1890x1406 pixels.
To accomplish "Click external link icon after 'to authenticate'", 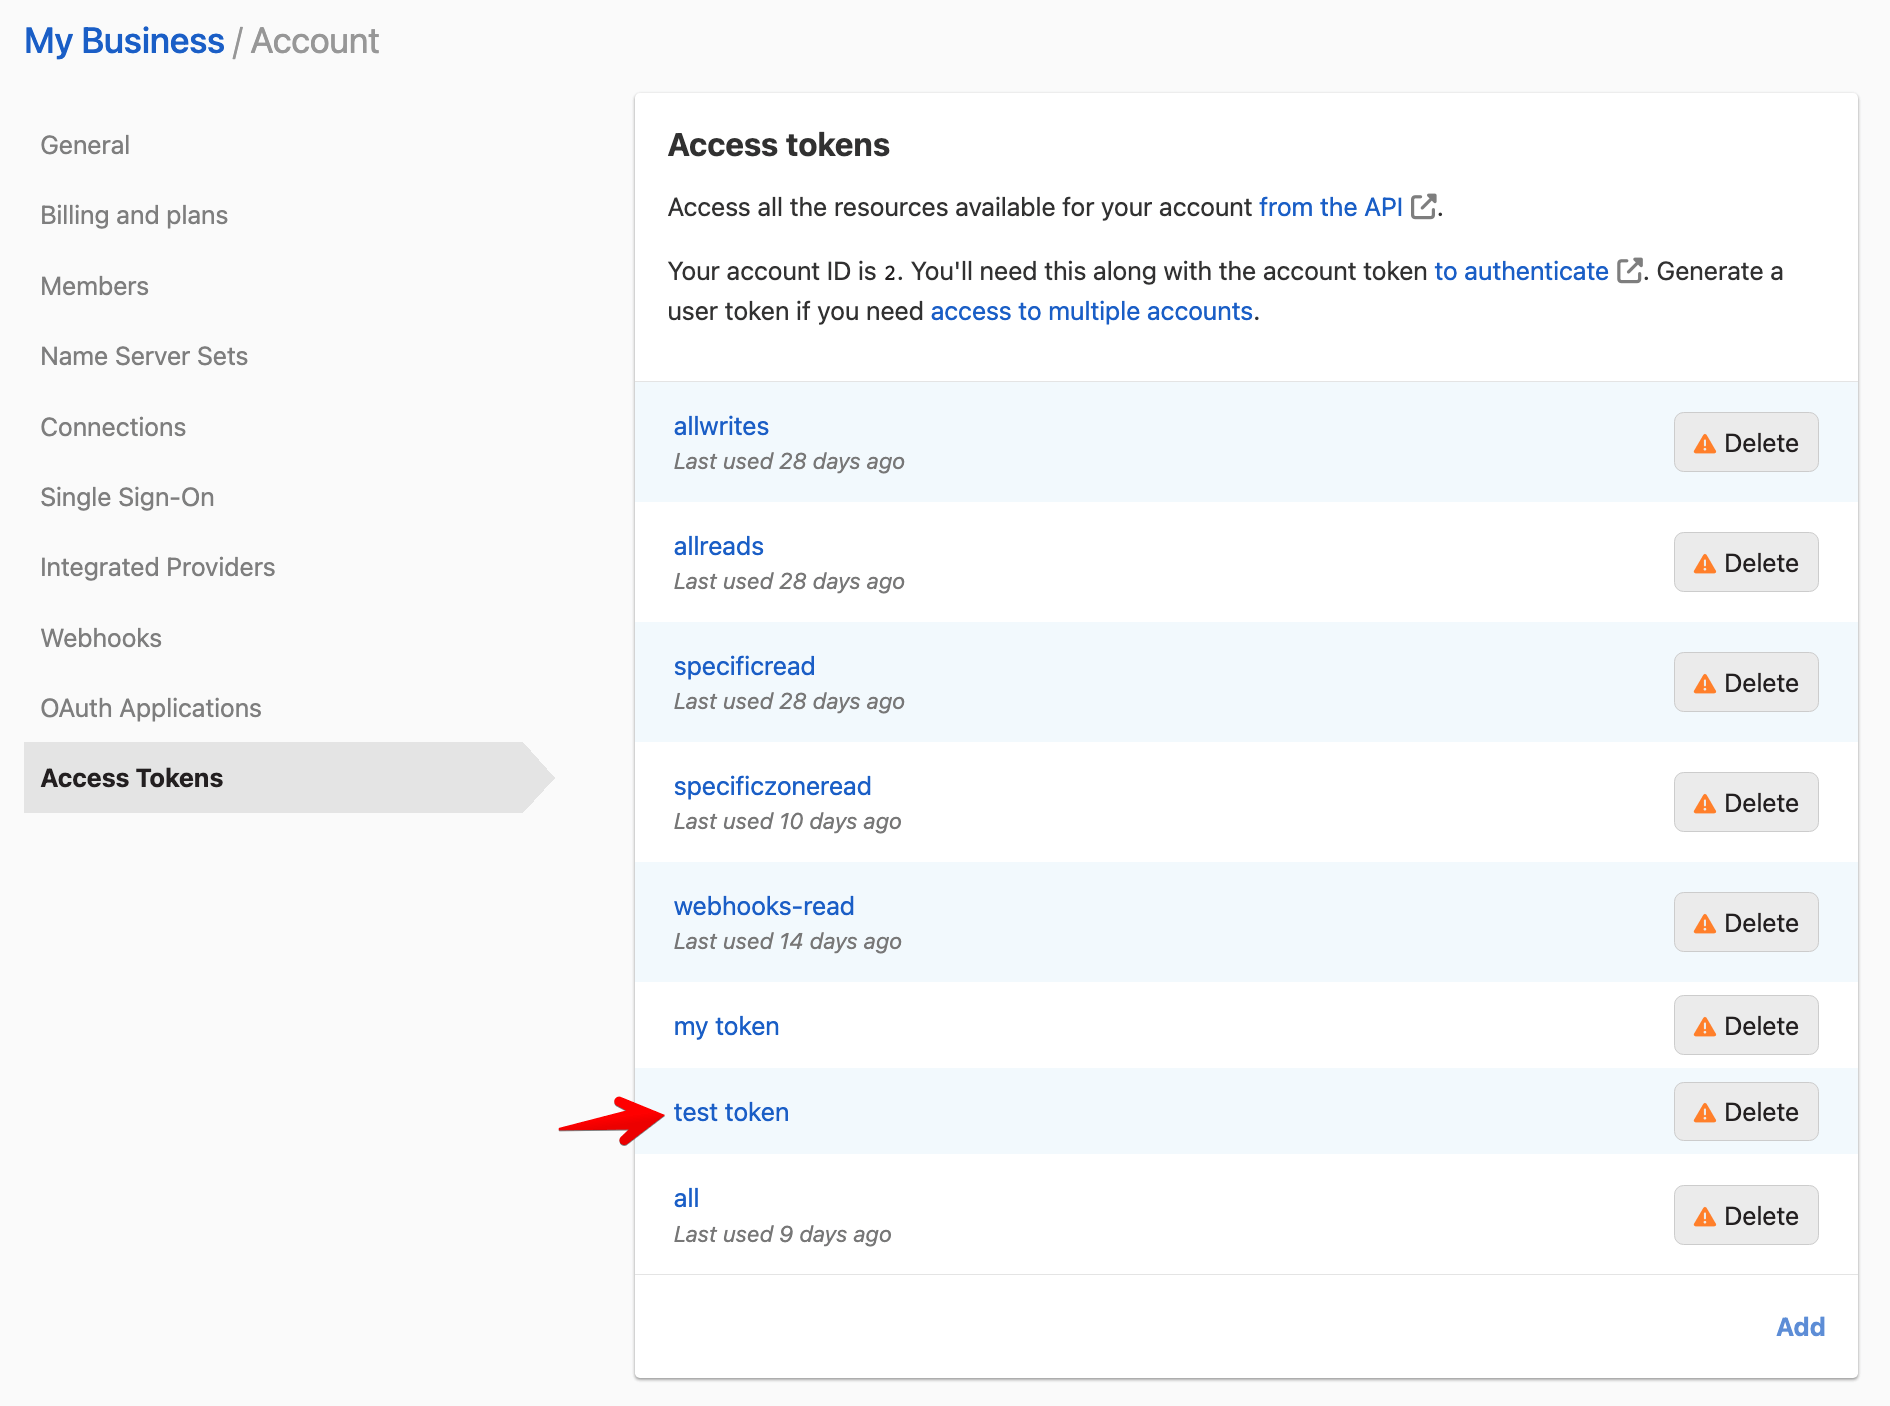I will tap(1630, 271).
